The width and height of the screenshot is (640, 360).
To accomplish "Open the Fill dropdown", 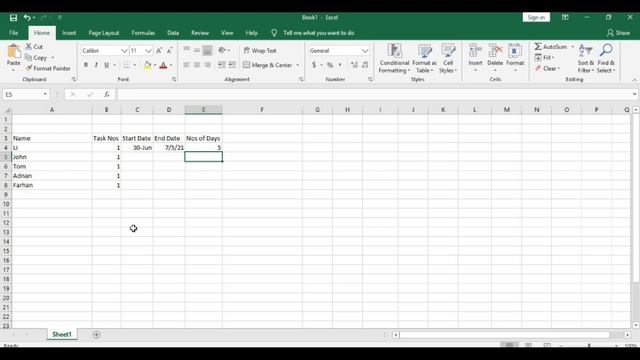I will pos(544,58).
